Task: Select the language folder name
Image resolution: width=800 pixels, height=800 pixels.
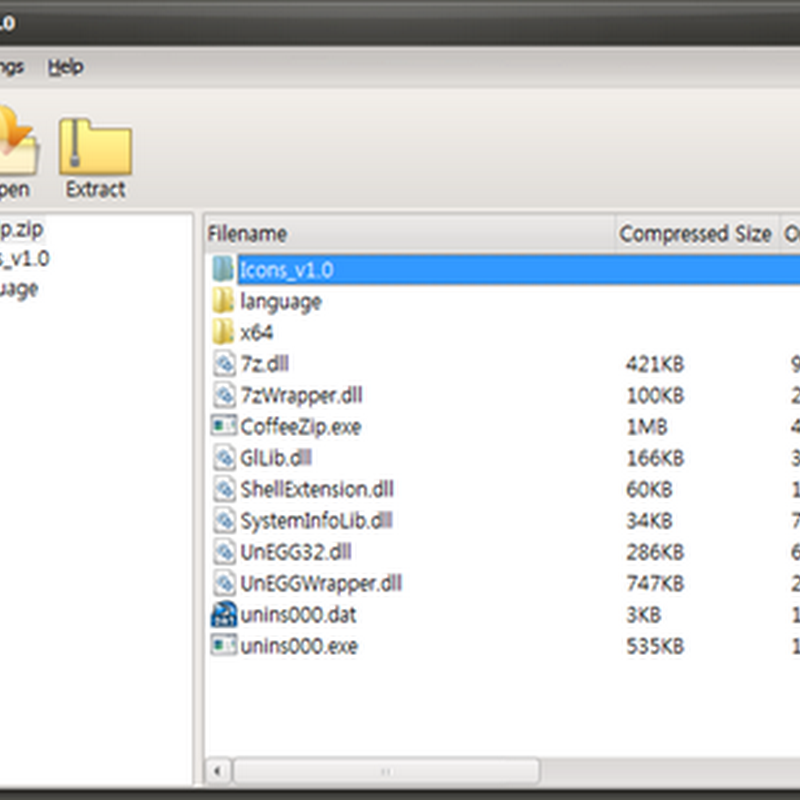Action: (281, 302)
